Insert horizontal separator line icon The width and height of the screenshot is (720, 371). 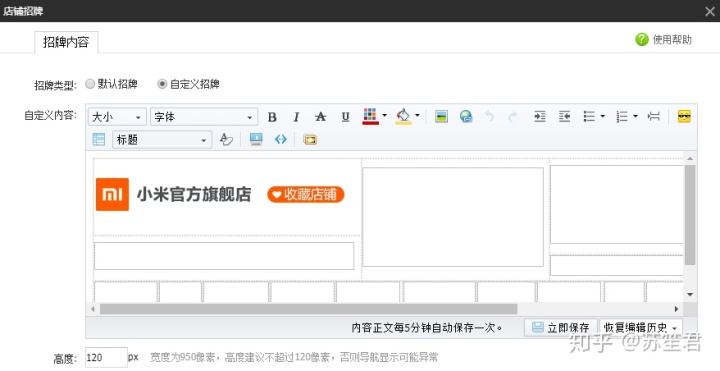pyautogui.click(x=653, y=117)
